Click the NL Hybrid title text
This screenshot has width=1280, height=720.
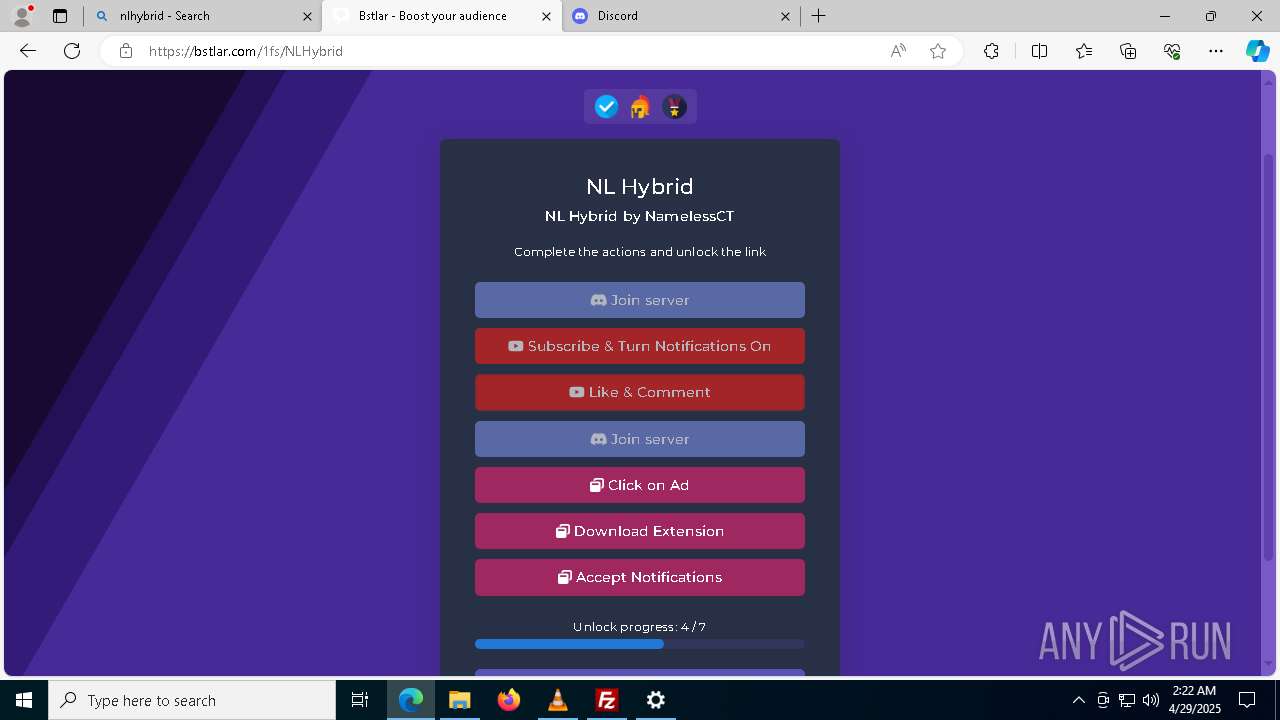pos(640,186)
